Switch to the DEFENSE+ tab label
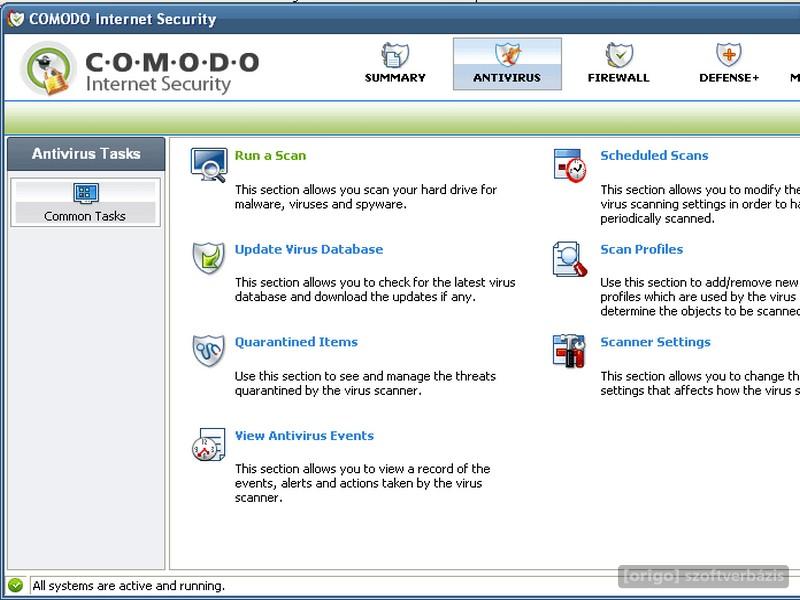This screenshot has width=800, height=600. tap(729, 78)
